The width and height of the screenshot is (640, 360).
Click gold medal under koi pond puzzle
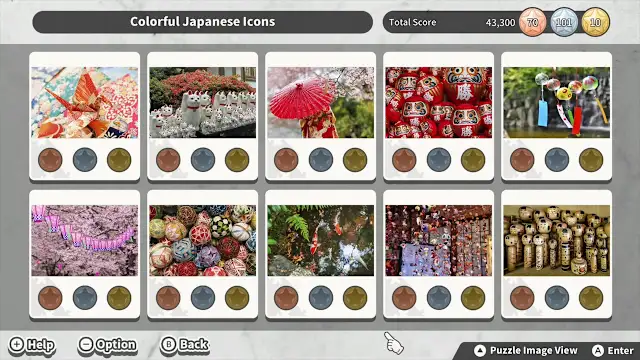pos(355,298)
